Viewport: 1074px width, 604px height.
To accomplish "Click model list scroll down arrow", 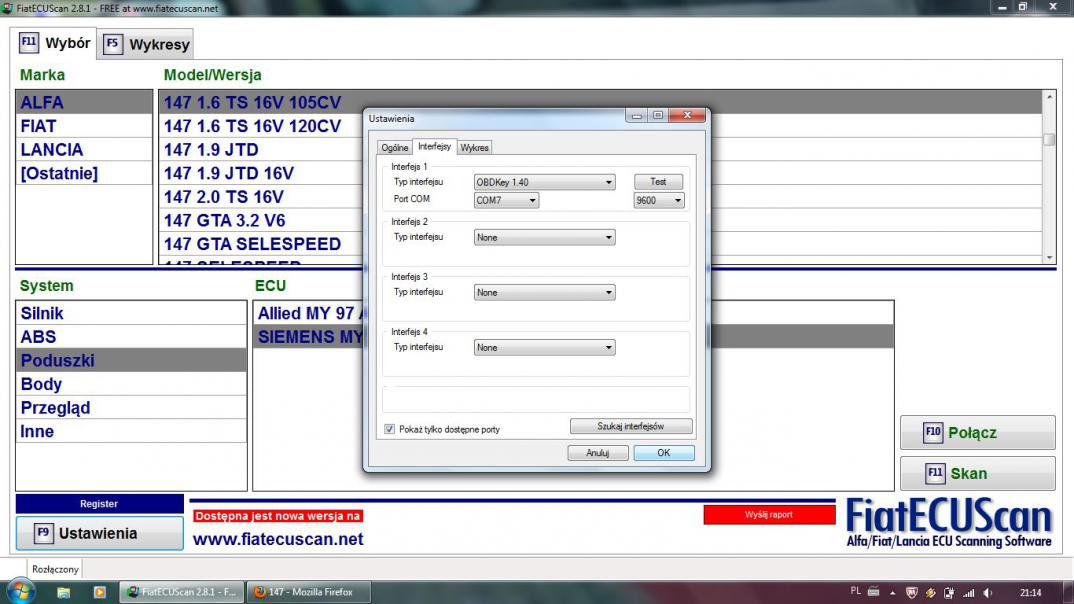I will [x=1049, y=257].
